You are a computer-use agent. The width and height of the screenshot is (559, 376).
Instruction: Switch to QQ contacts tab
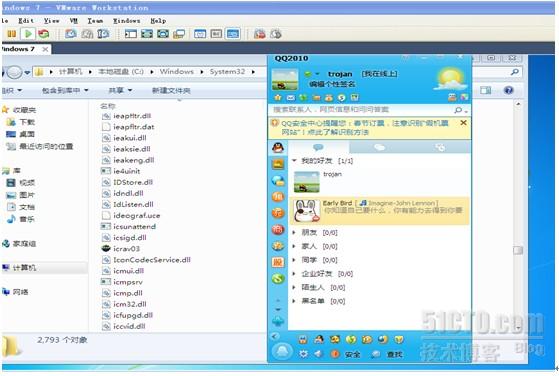point(318,147)
